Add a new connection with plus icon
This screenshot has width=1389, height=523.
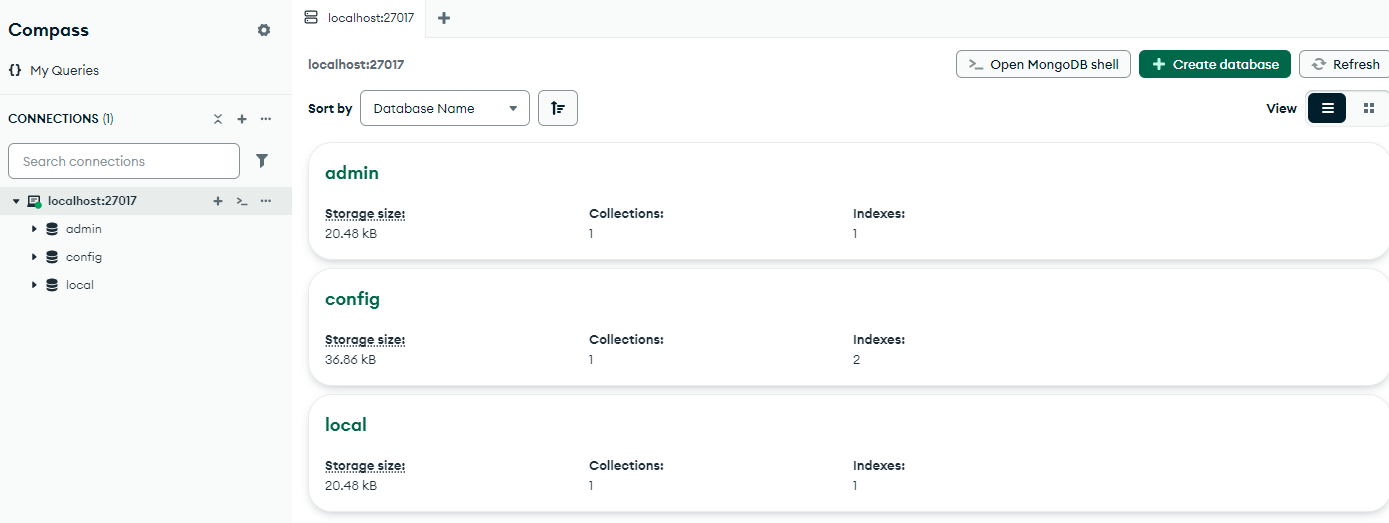tap(242, 119)
